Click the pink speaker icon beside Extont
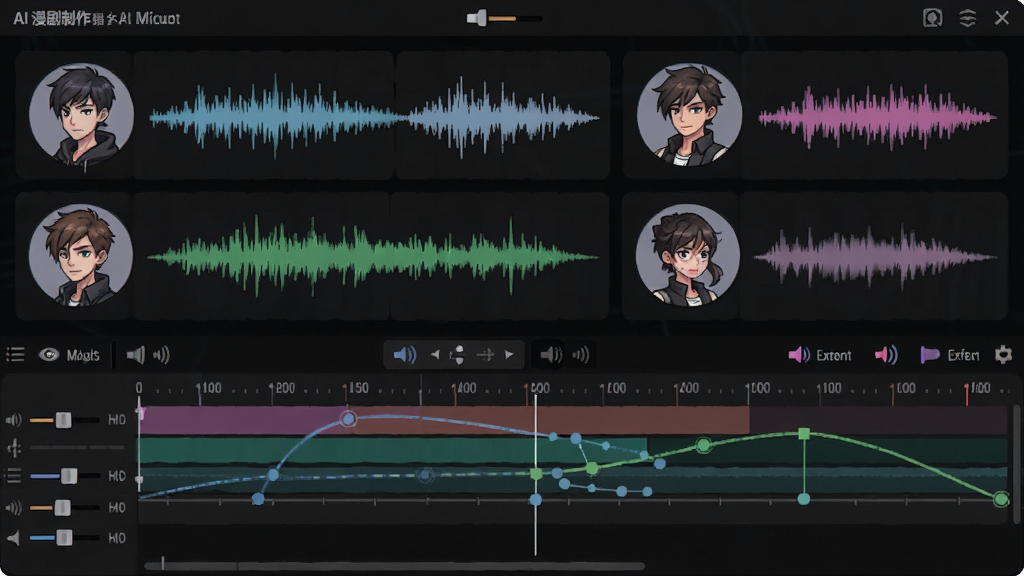1024x576 pixels. click(799, 355)
